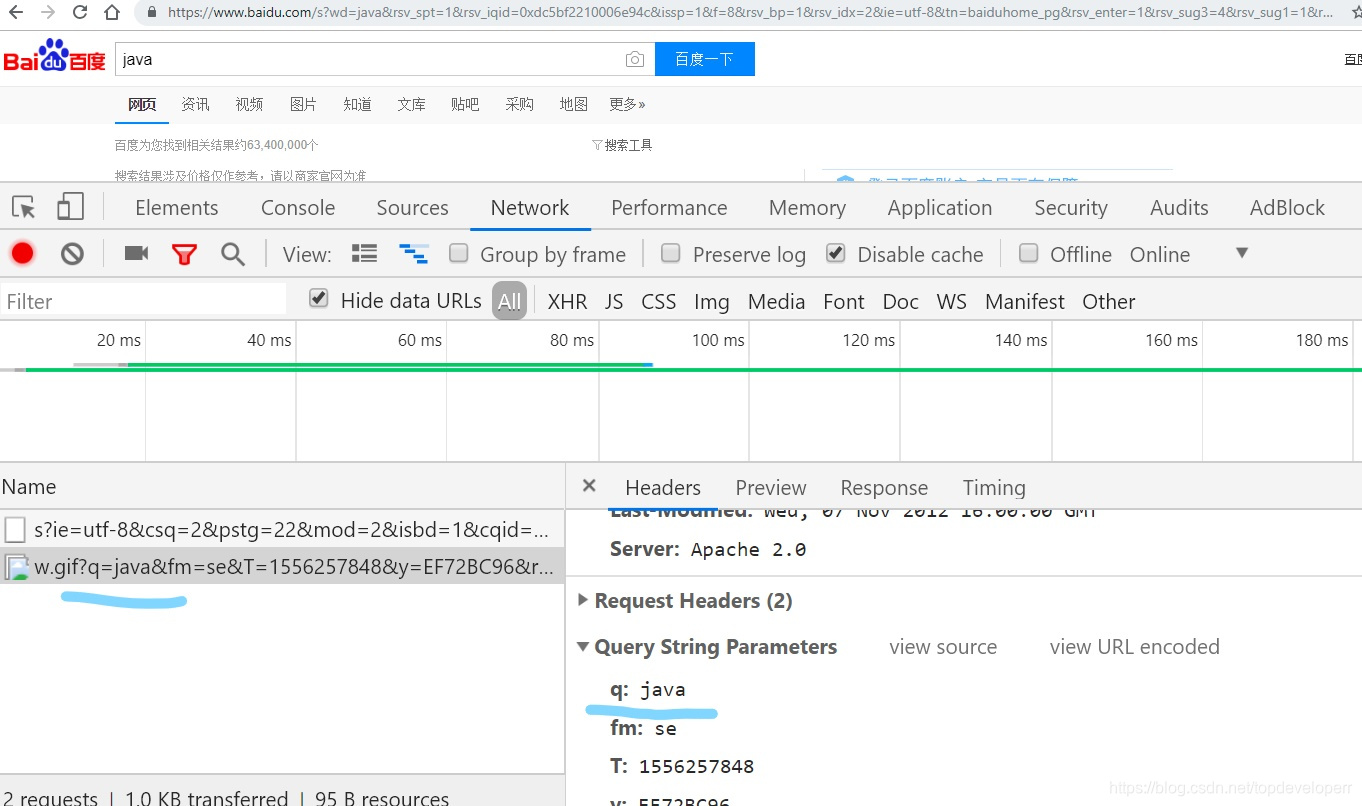
Task: Show the request Headers tab
Action: (663, 488)
